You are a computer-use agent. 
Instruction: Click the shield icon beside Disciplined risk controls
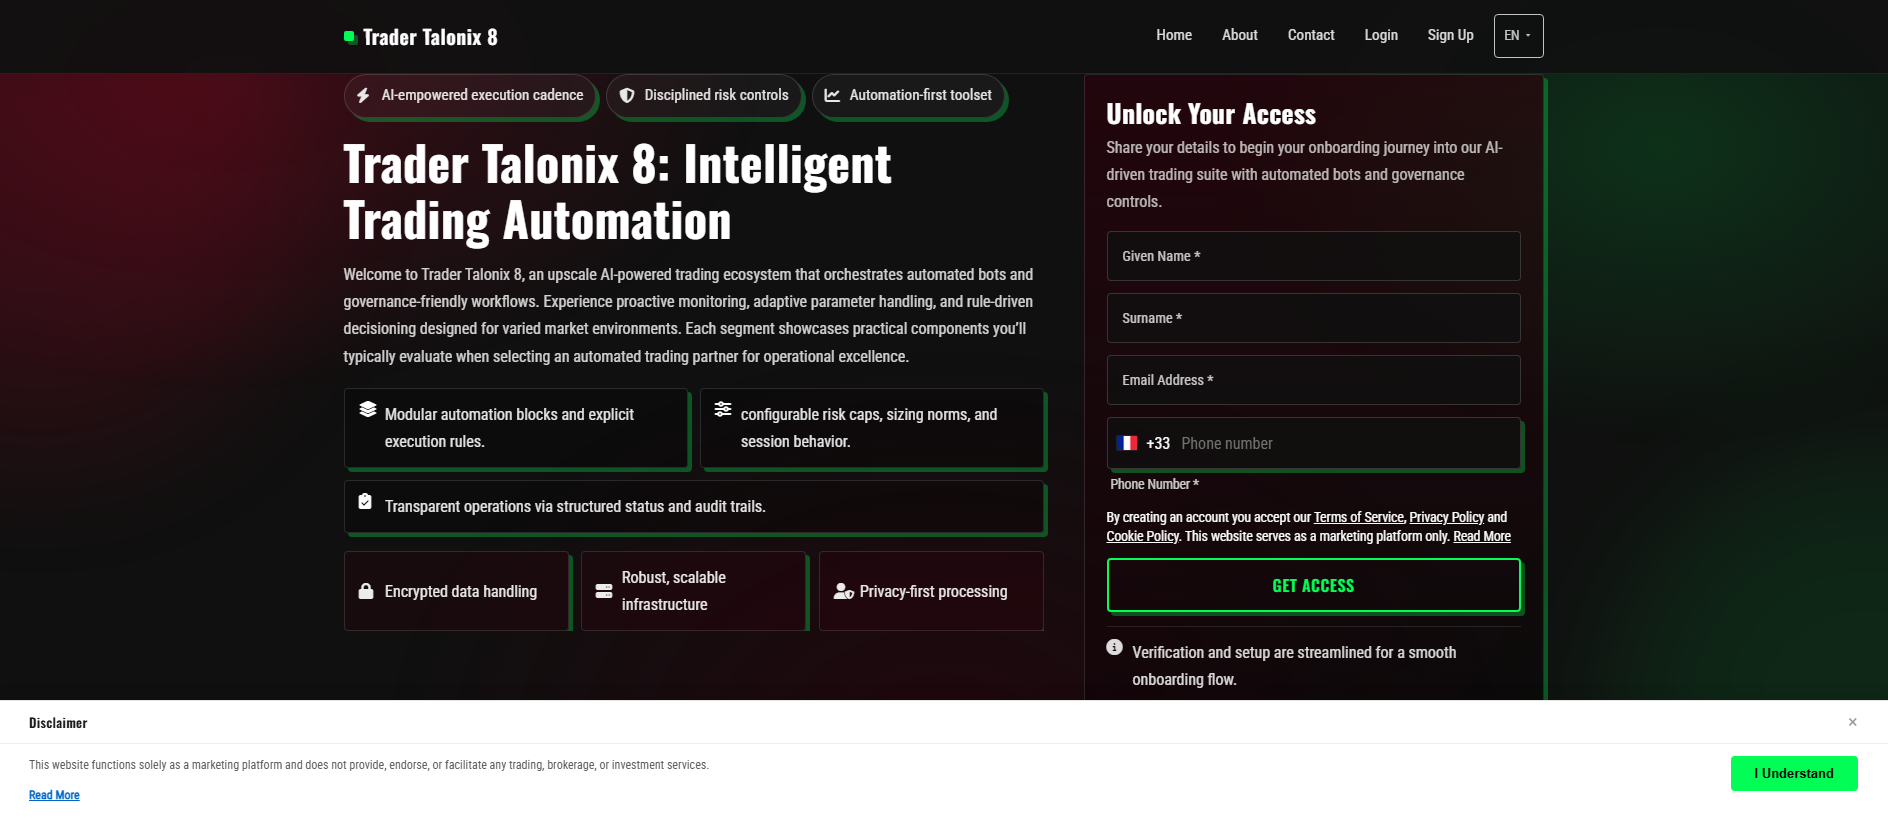coord(627,95)
